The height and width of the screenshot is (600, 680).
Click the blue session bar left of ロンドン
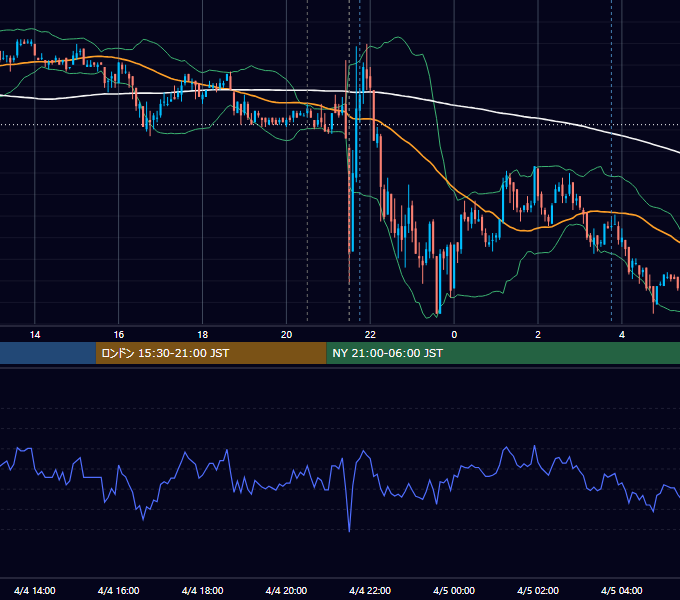[48, 353]
